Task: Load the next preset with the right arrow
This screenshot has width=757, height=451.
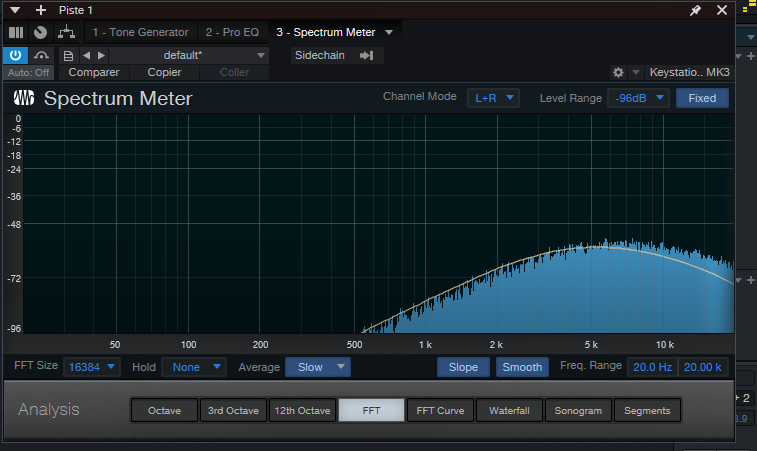Action: (x=101, y=56)
